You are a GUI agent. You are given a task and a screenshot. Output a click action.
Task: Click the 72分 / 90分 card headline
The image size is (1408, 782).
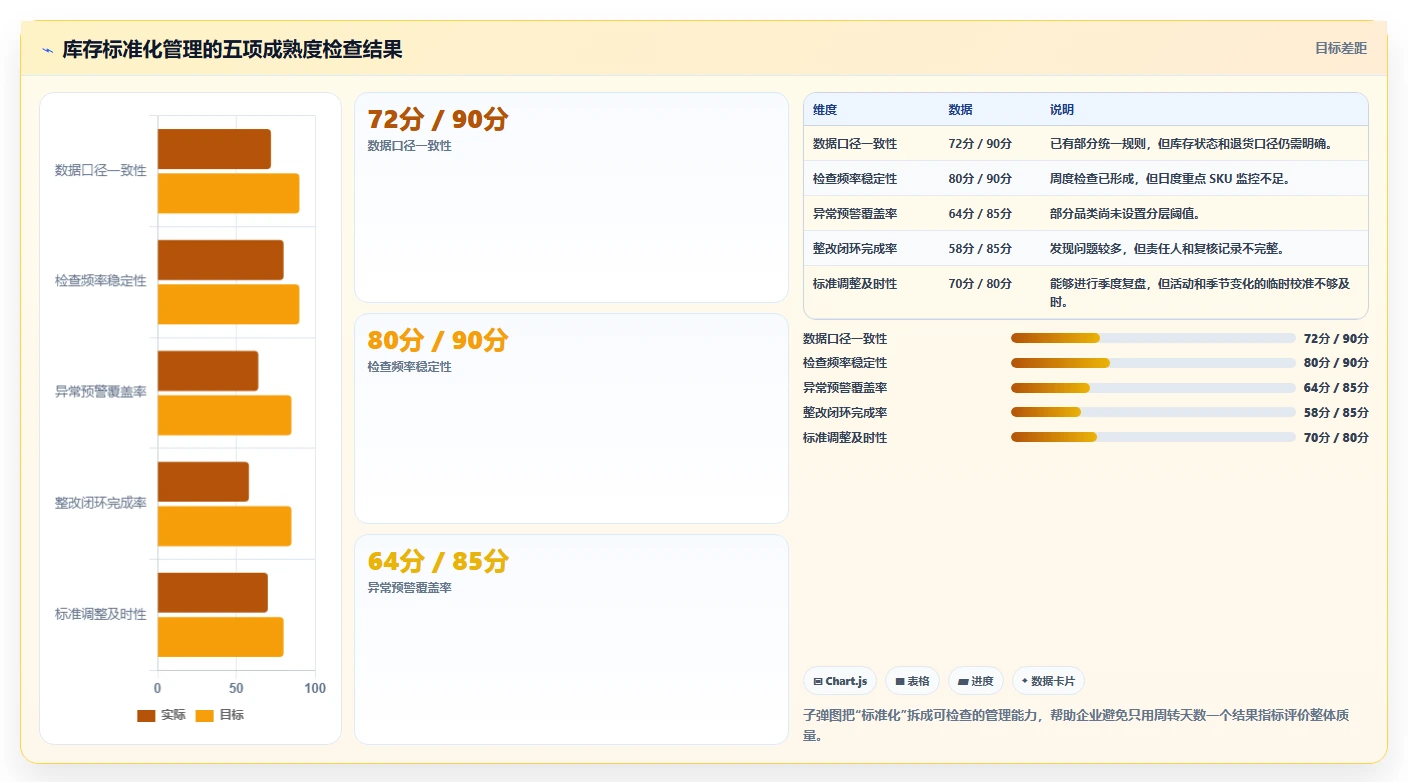(x=438, y=119)
